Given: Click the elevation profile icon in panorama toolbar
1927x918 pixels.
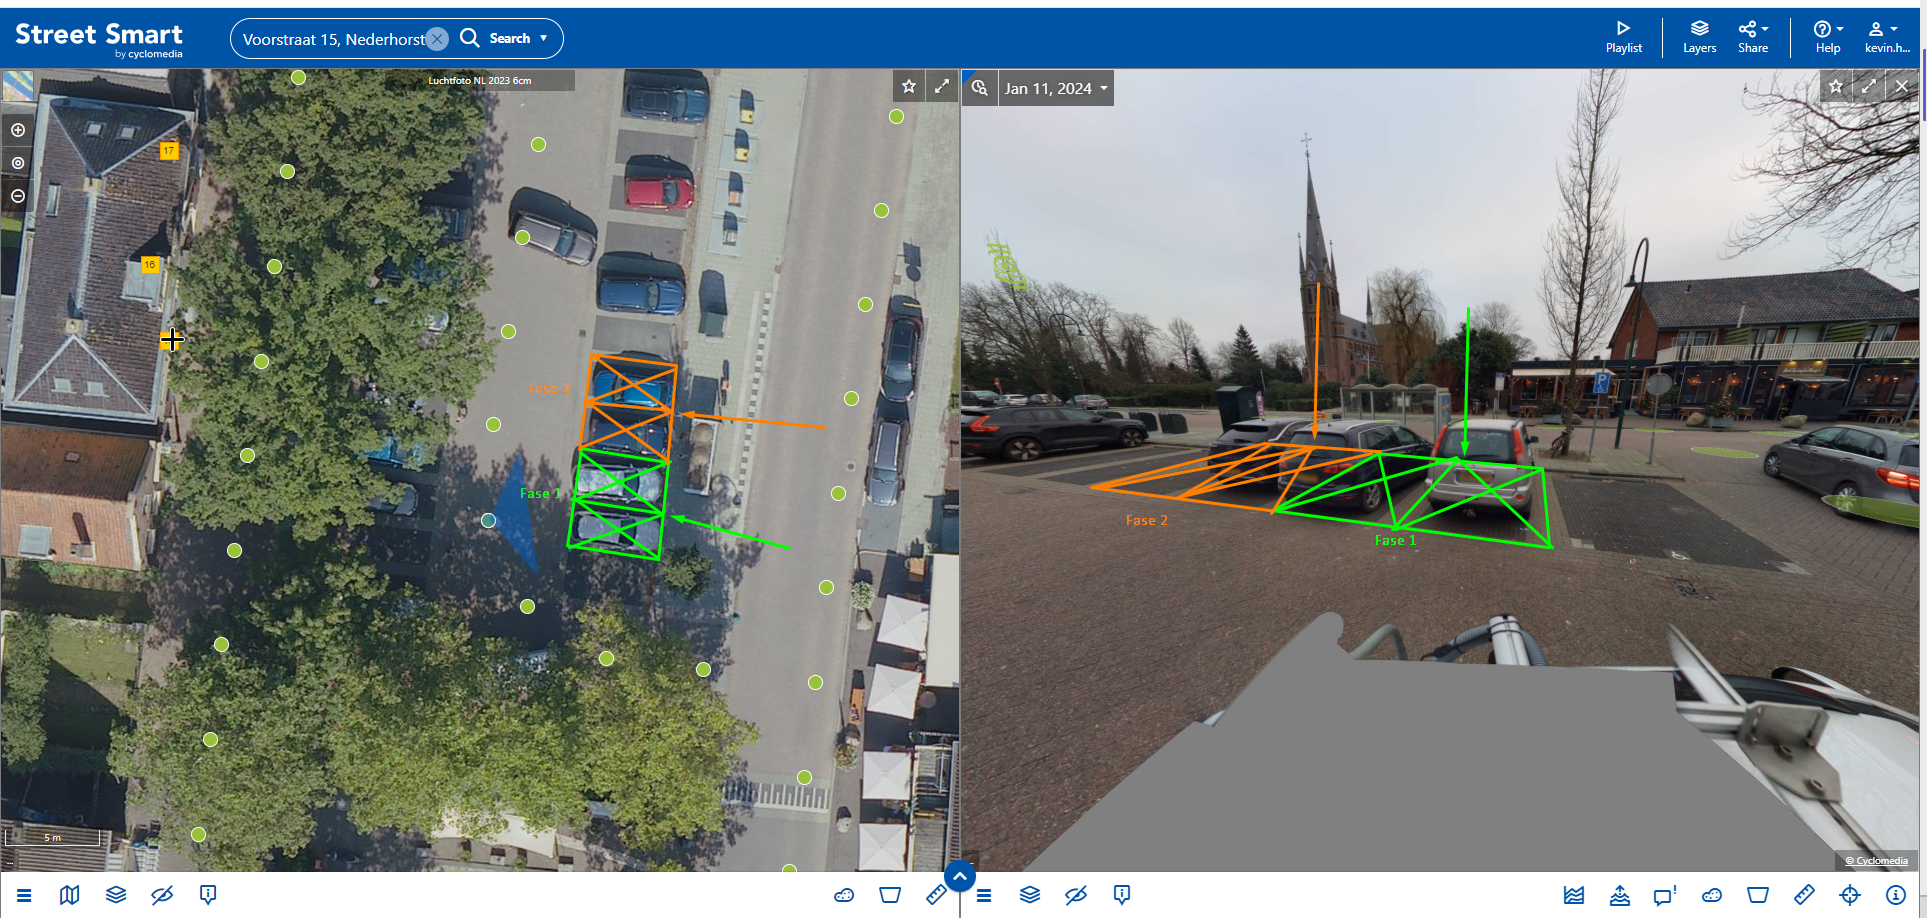Looking at the screenshot, I should click(x=1574, y=895).
